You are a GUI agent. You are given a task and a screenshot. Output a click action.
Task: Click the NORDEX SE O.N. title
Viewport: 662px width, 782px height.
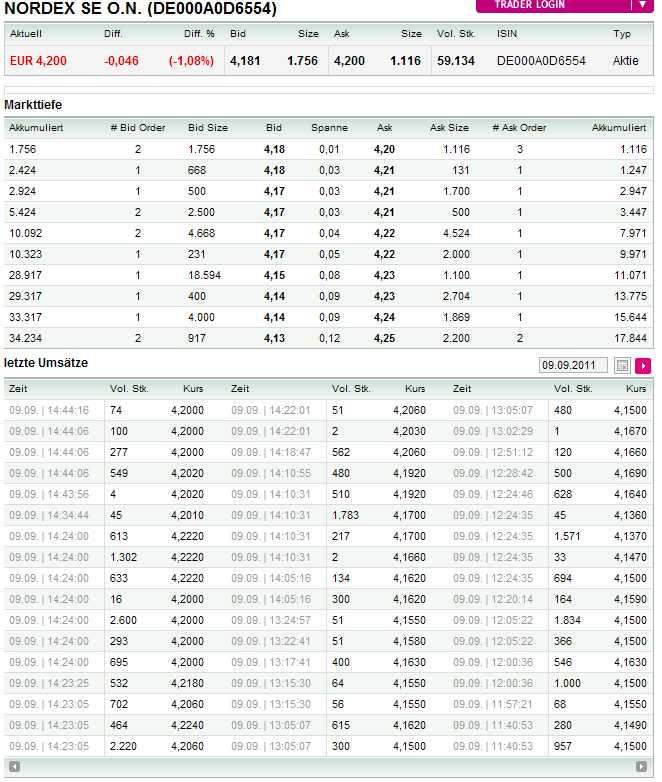[140, 8]
